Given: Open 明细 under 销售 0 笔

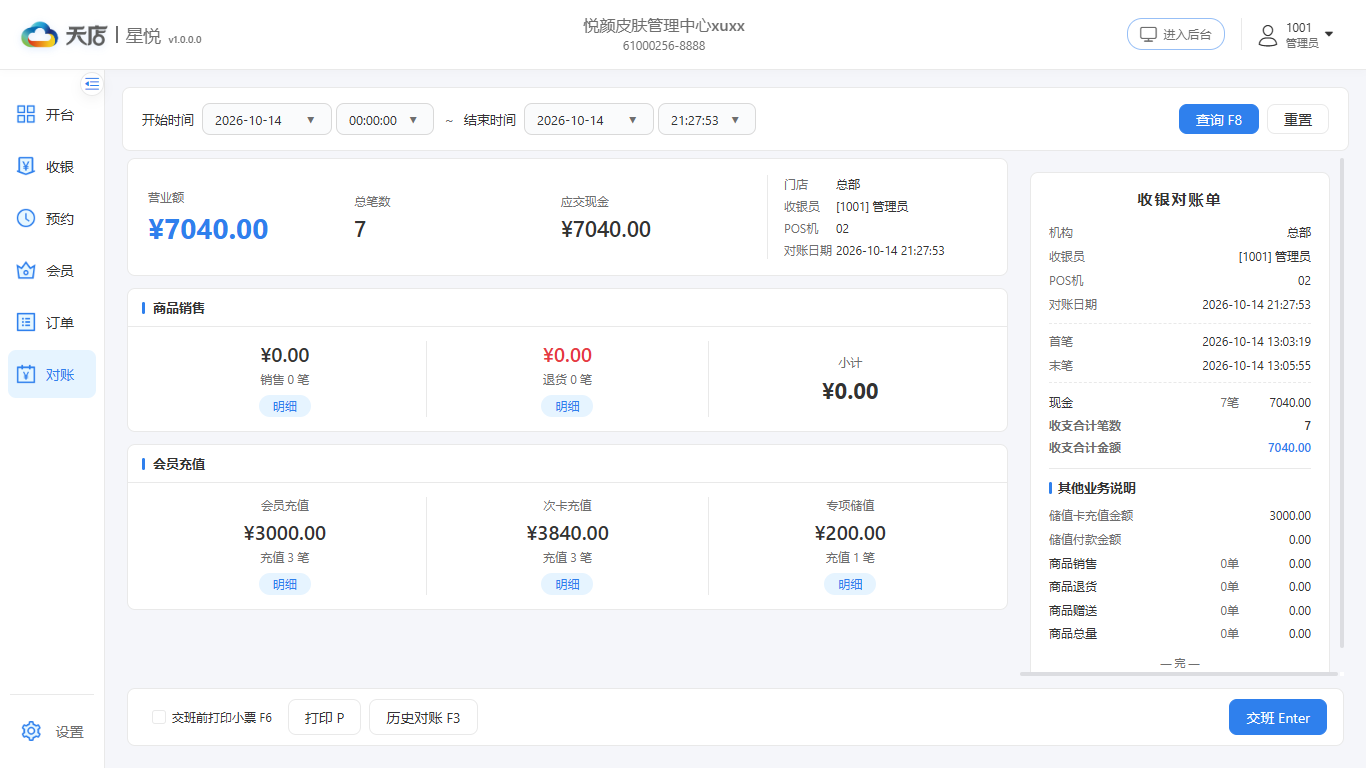Looking at the screenshot, I should (285, 406).
